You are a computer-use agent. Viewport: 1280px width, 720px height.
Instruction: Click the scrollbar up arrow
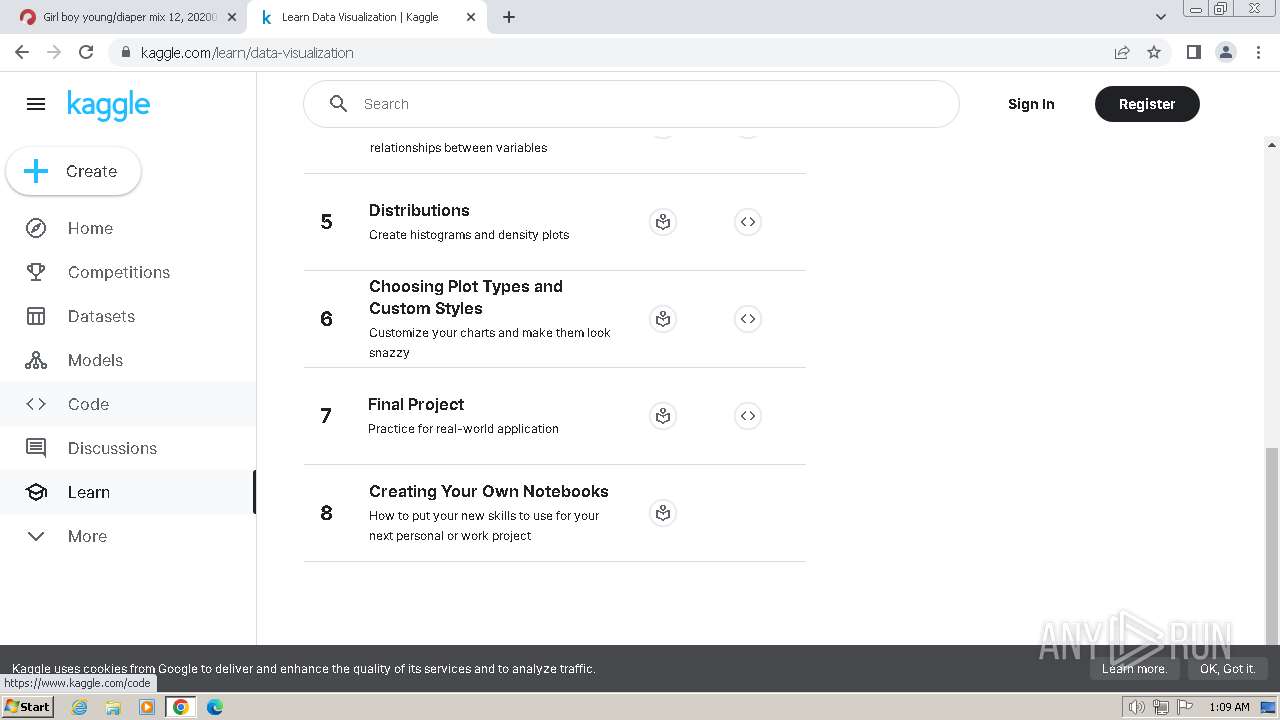(x=1272, y=145)
